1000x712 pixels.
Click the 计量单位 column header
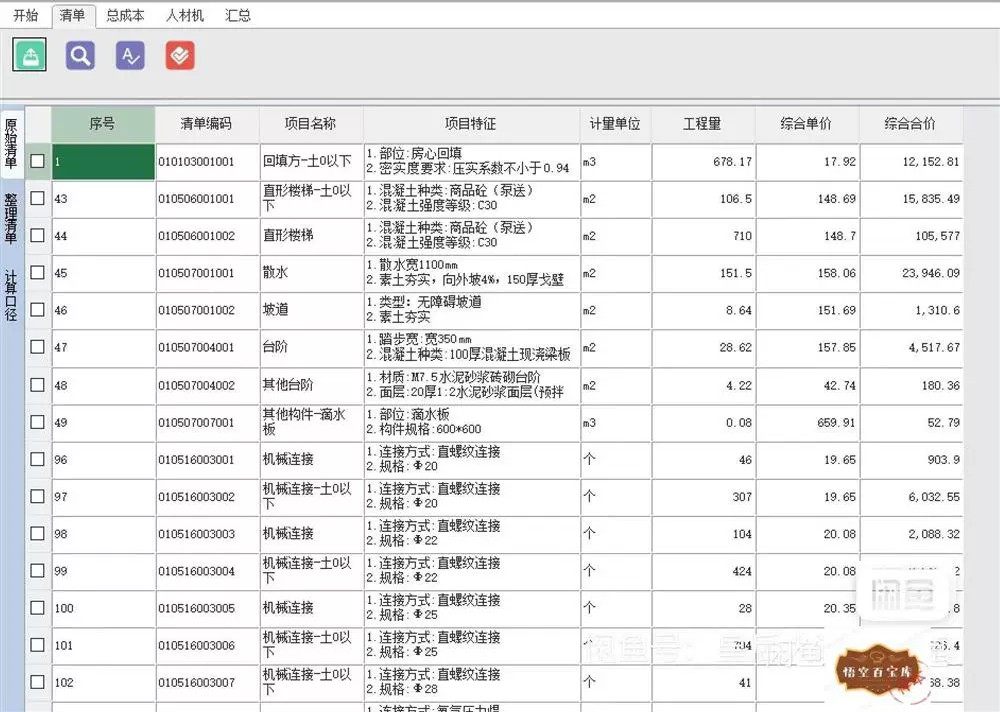point(615,124)
